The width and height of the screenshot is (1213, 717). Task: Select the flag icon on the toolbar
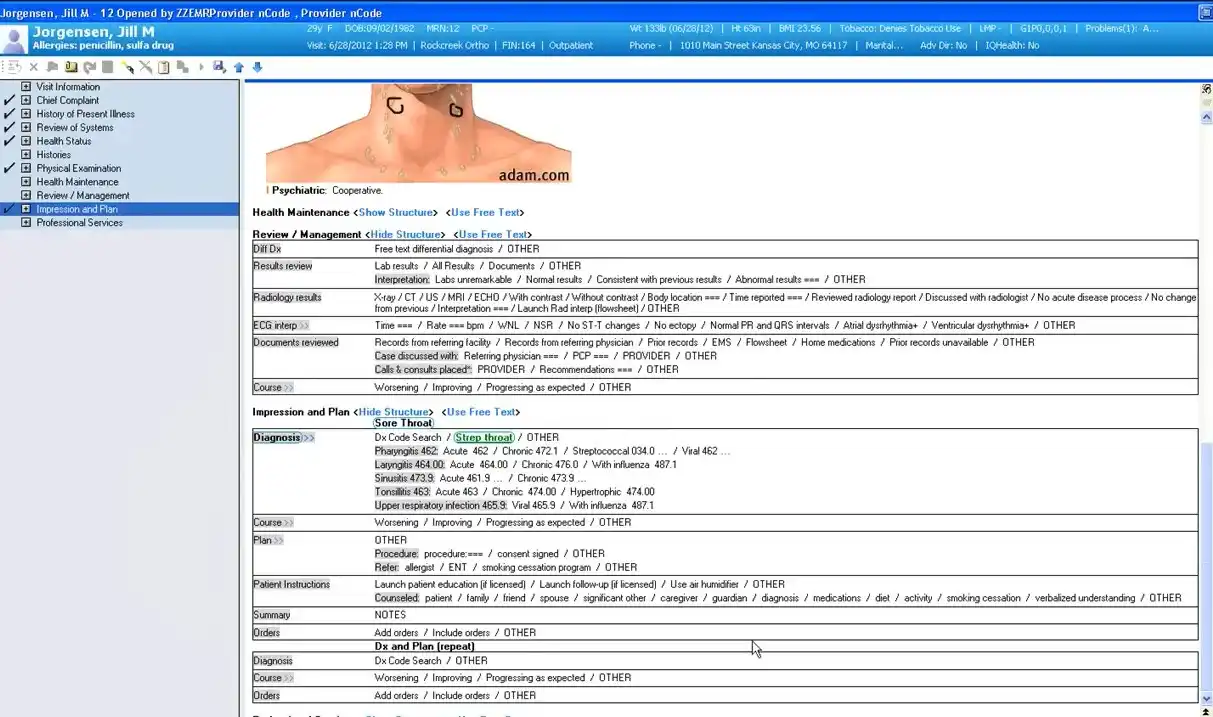52,66
